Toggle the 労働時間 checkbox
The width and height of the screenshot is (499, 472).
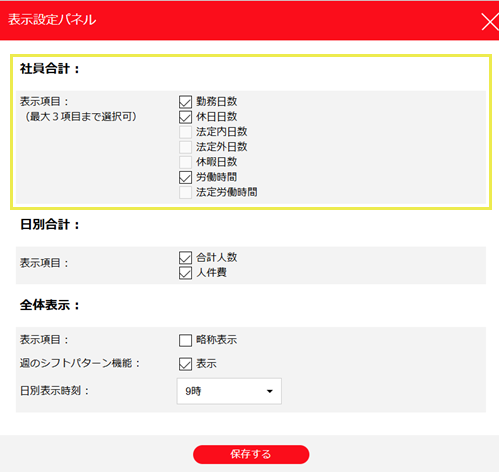tap(185, 177)
